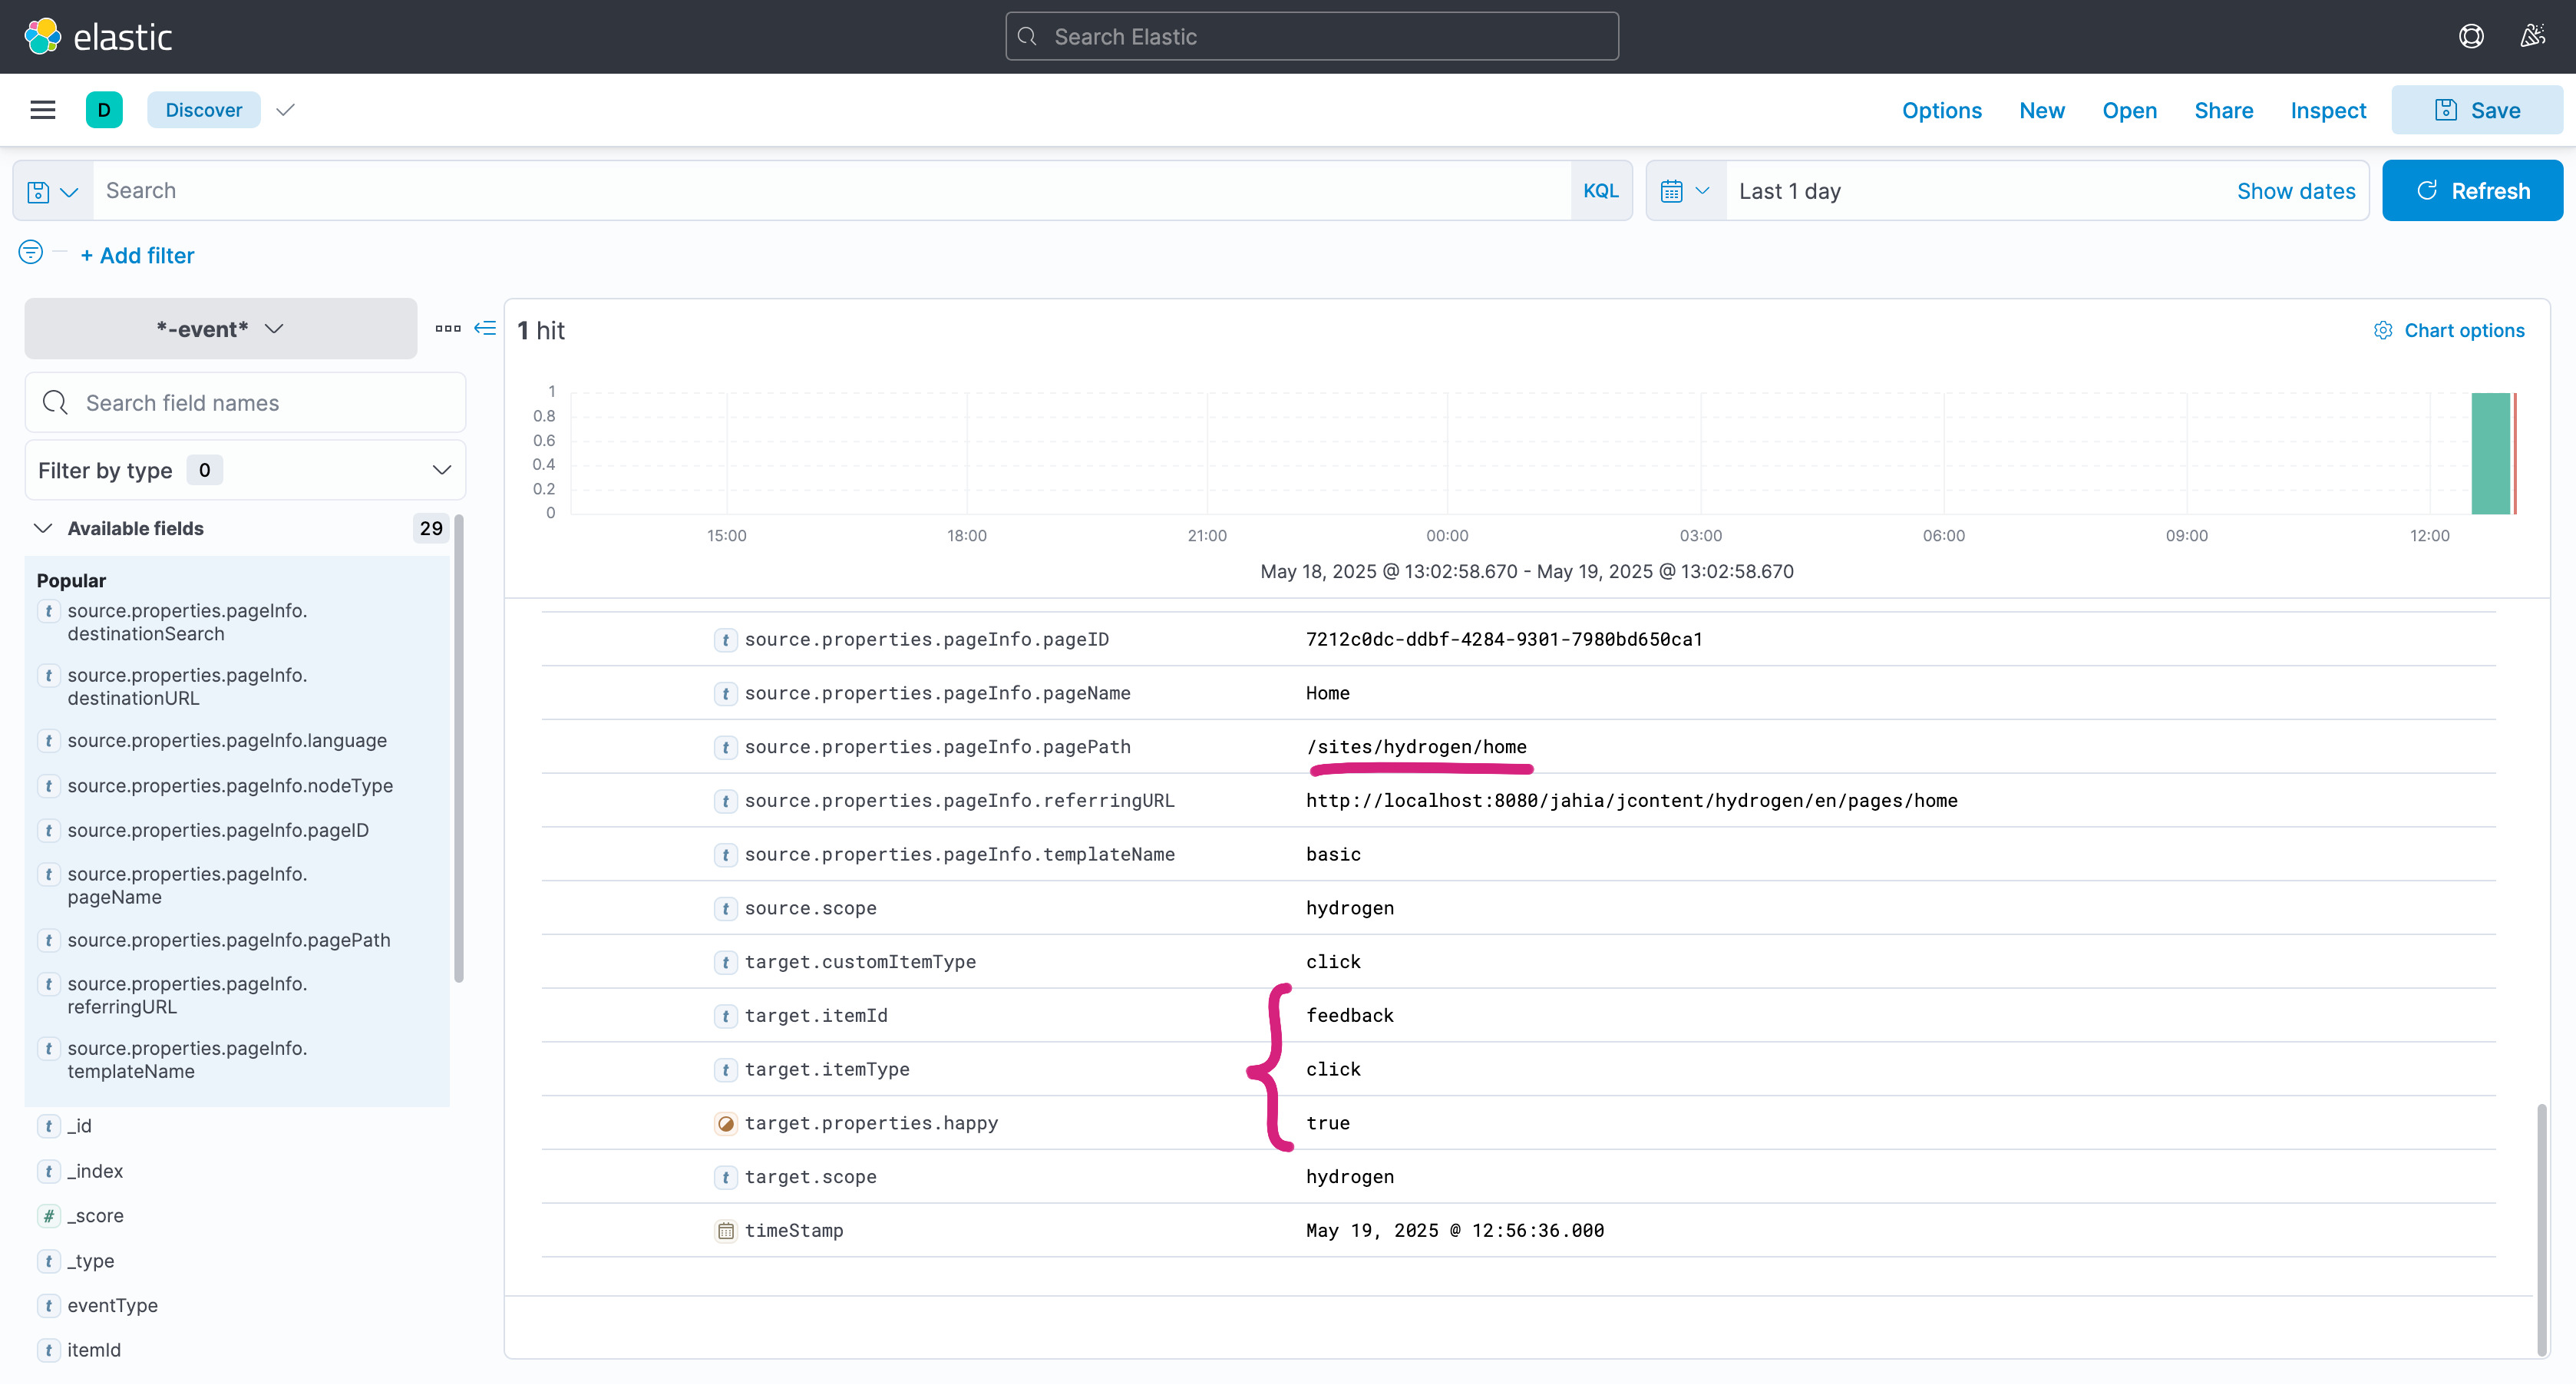Focus the Search field names box
The height and width of the screenshot is (1385, 2576).
tap(245, 403)
